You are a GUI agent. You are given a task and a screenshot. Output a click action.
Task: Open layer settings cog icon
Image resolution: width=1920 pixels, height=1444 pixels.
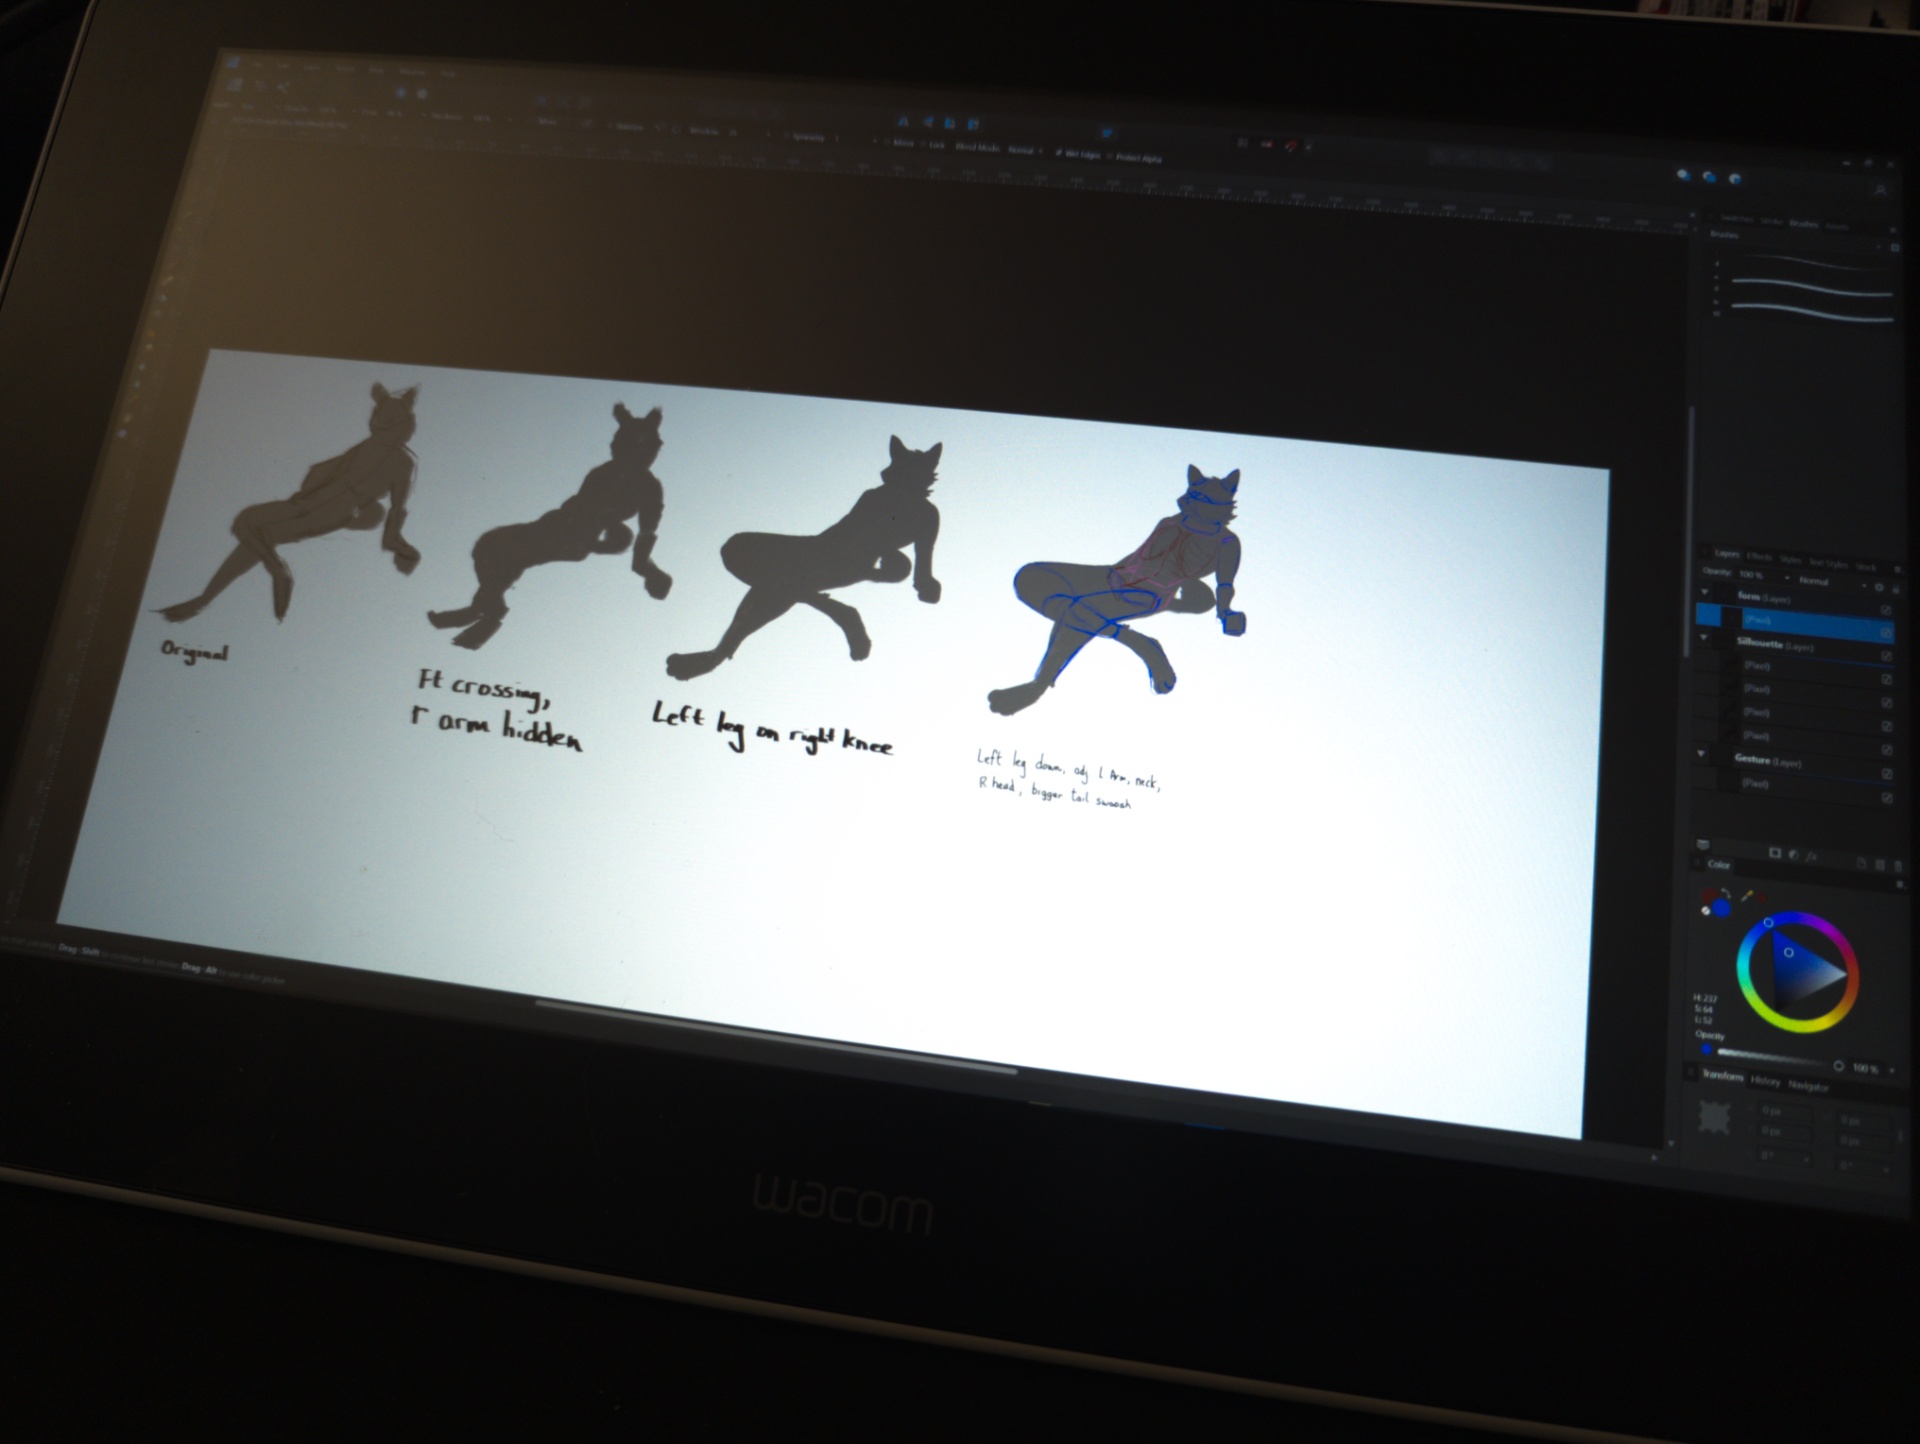(x=1878, y=587)
